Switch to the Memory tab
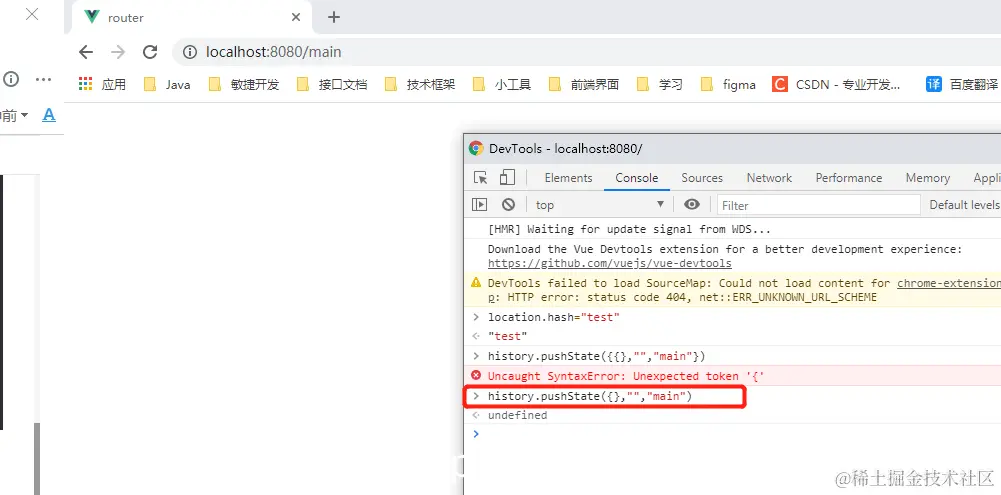Image resolution: width=1001 pixels, height=495 pixels. 928,178
